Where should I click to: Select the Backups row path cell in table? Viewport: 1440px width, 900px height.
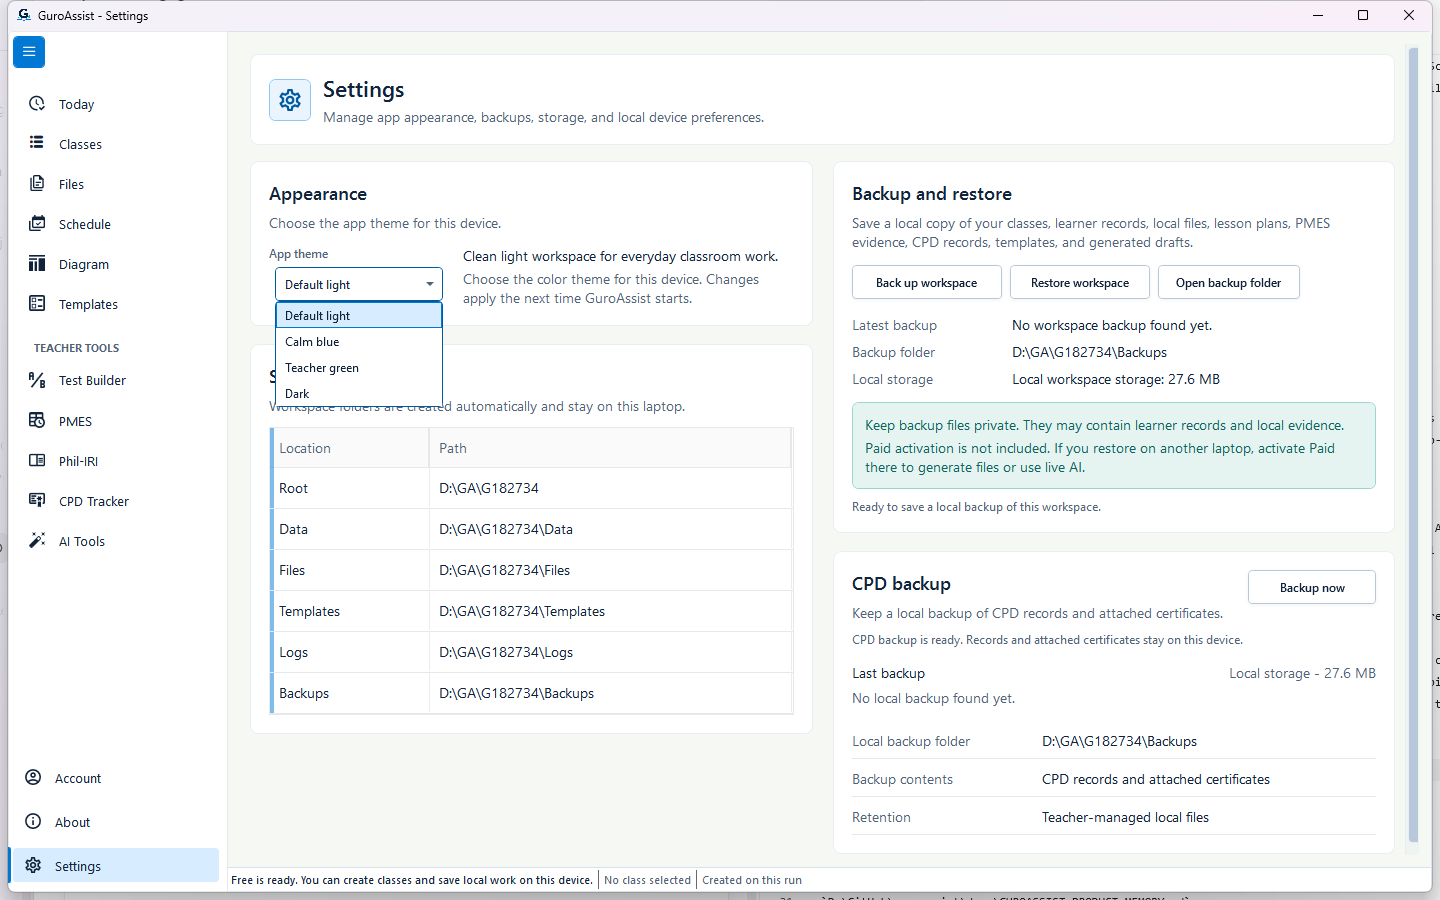pos(610,693)
